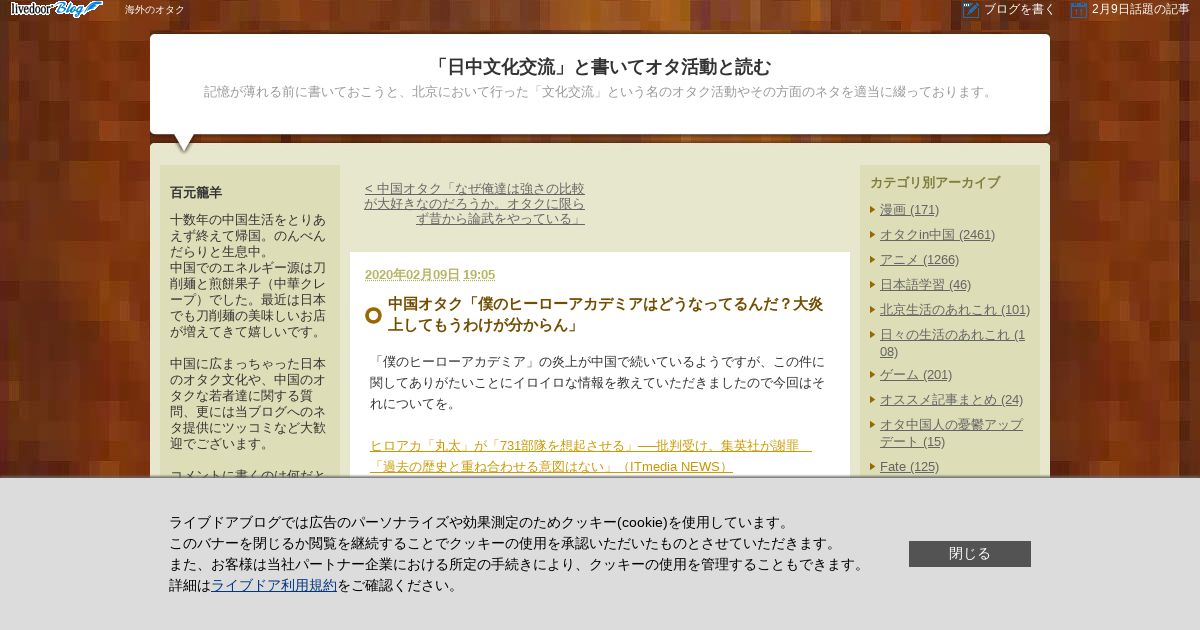1200x630 pixels.
Task: Click 海外のオタク in top bar
Action: (x=154, y=9)
